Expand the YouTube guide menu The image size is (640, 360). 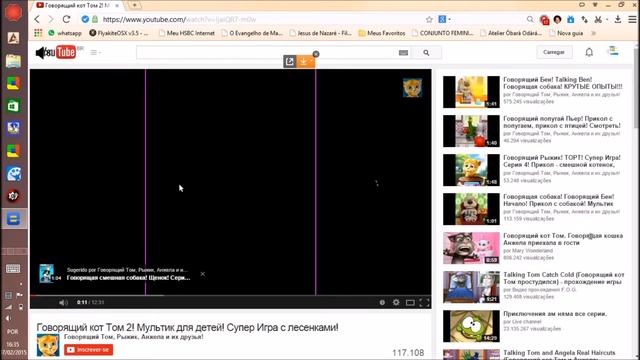pyautogui.click(x=96, y=52)
